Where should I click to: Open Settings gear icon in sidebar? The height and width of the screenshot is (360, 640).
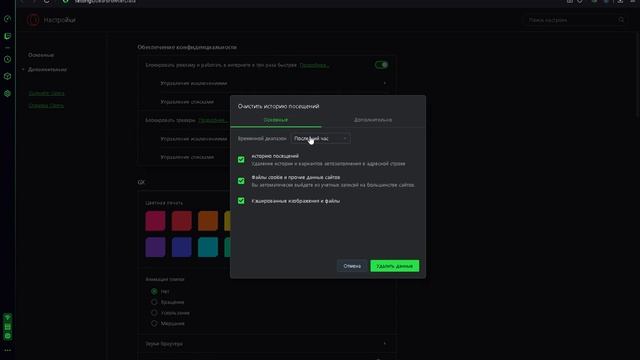click(7, 93)
